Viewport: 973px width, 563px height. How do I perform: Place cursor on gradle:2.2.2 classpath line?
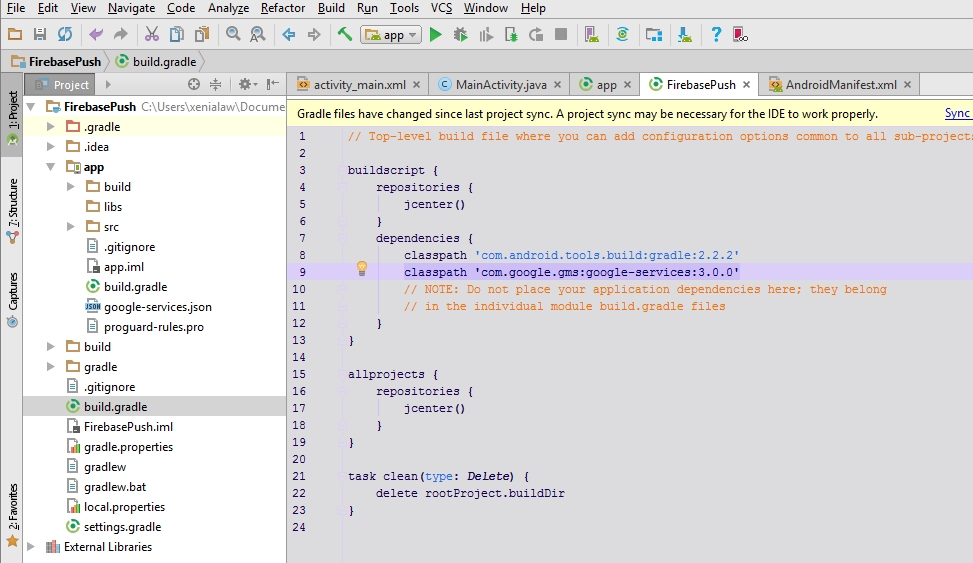572,255
